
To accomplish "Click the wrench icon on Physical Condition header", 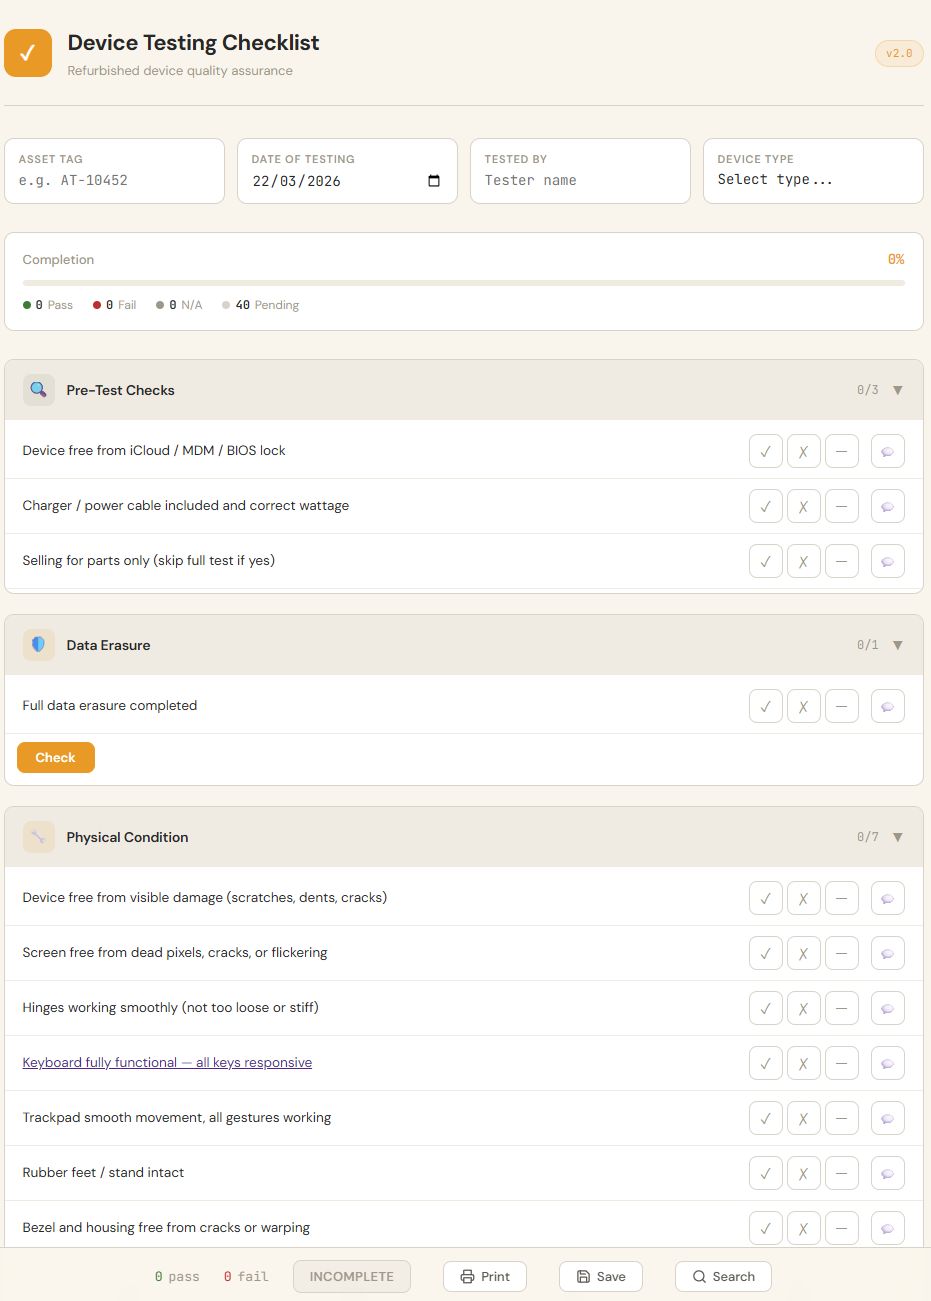I will [x=38, y=837].
